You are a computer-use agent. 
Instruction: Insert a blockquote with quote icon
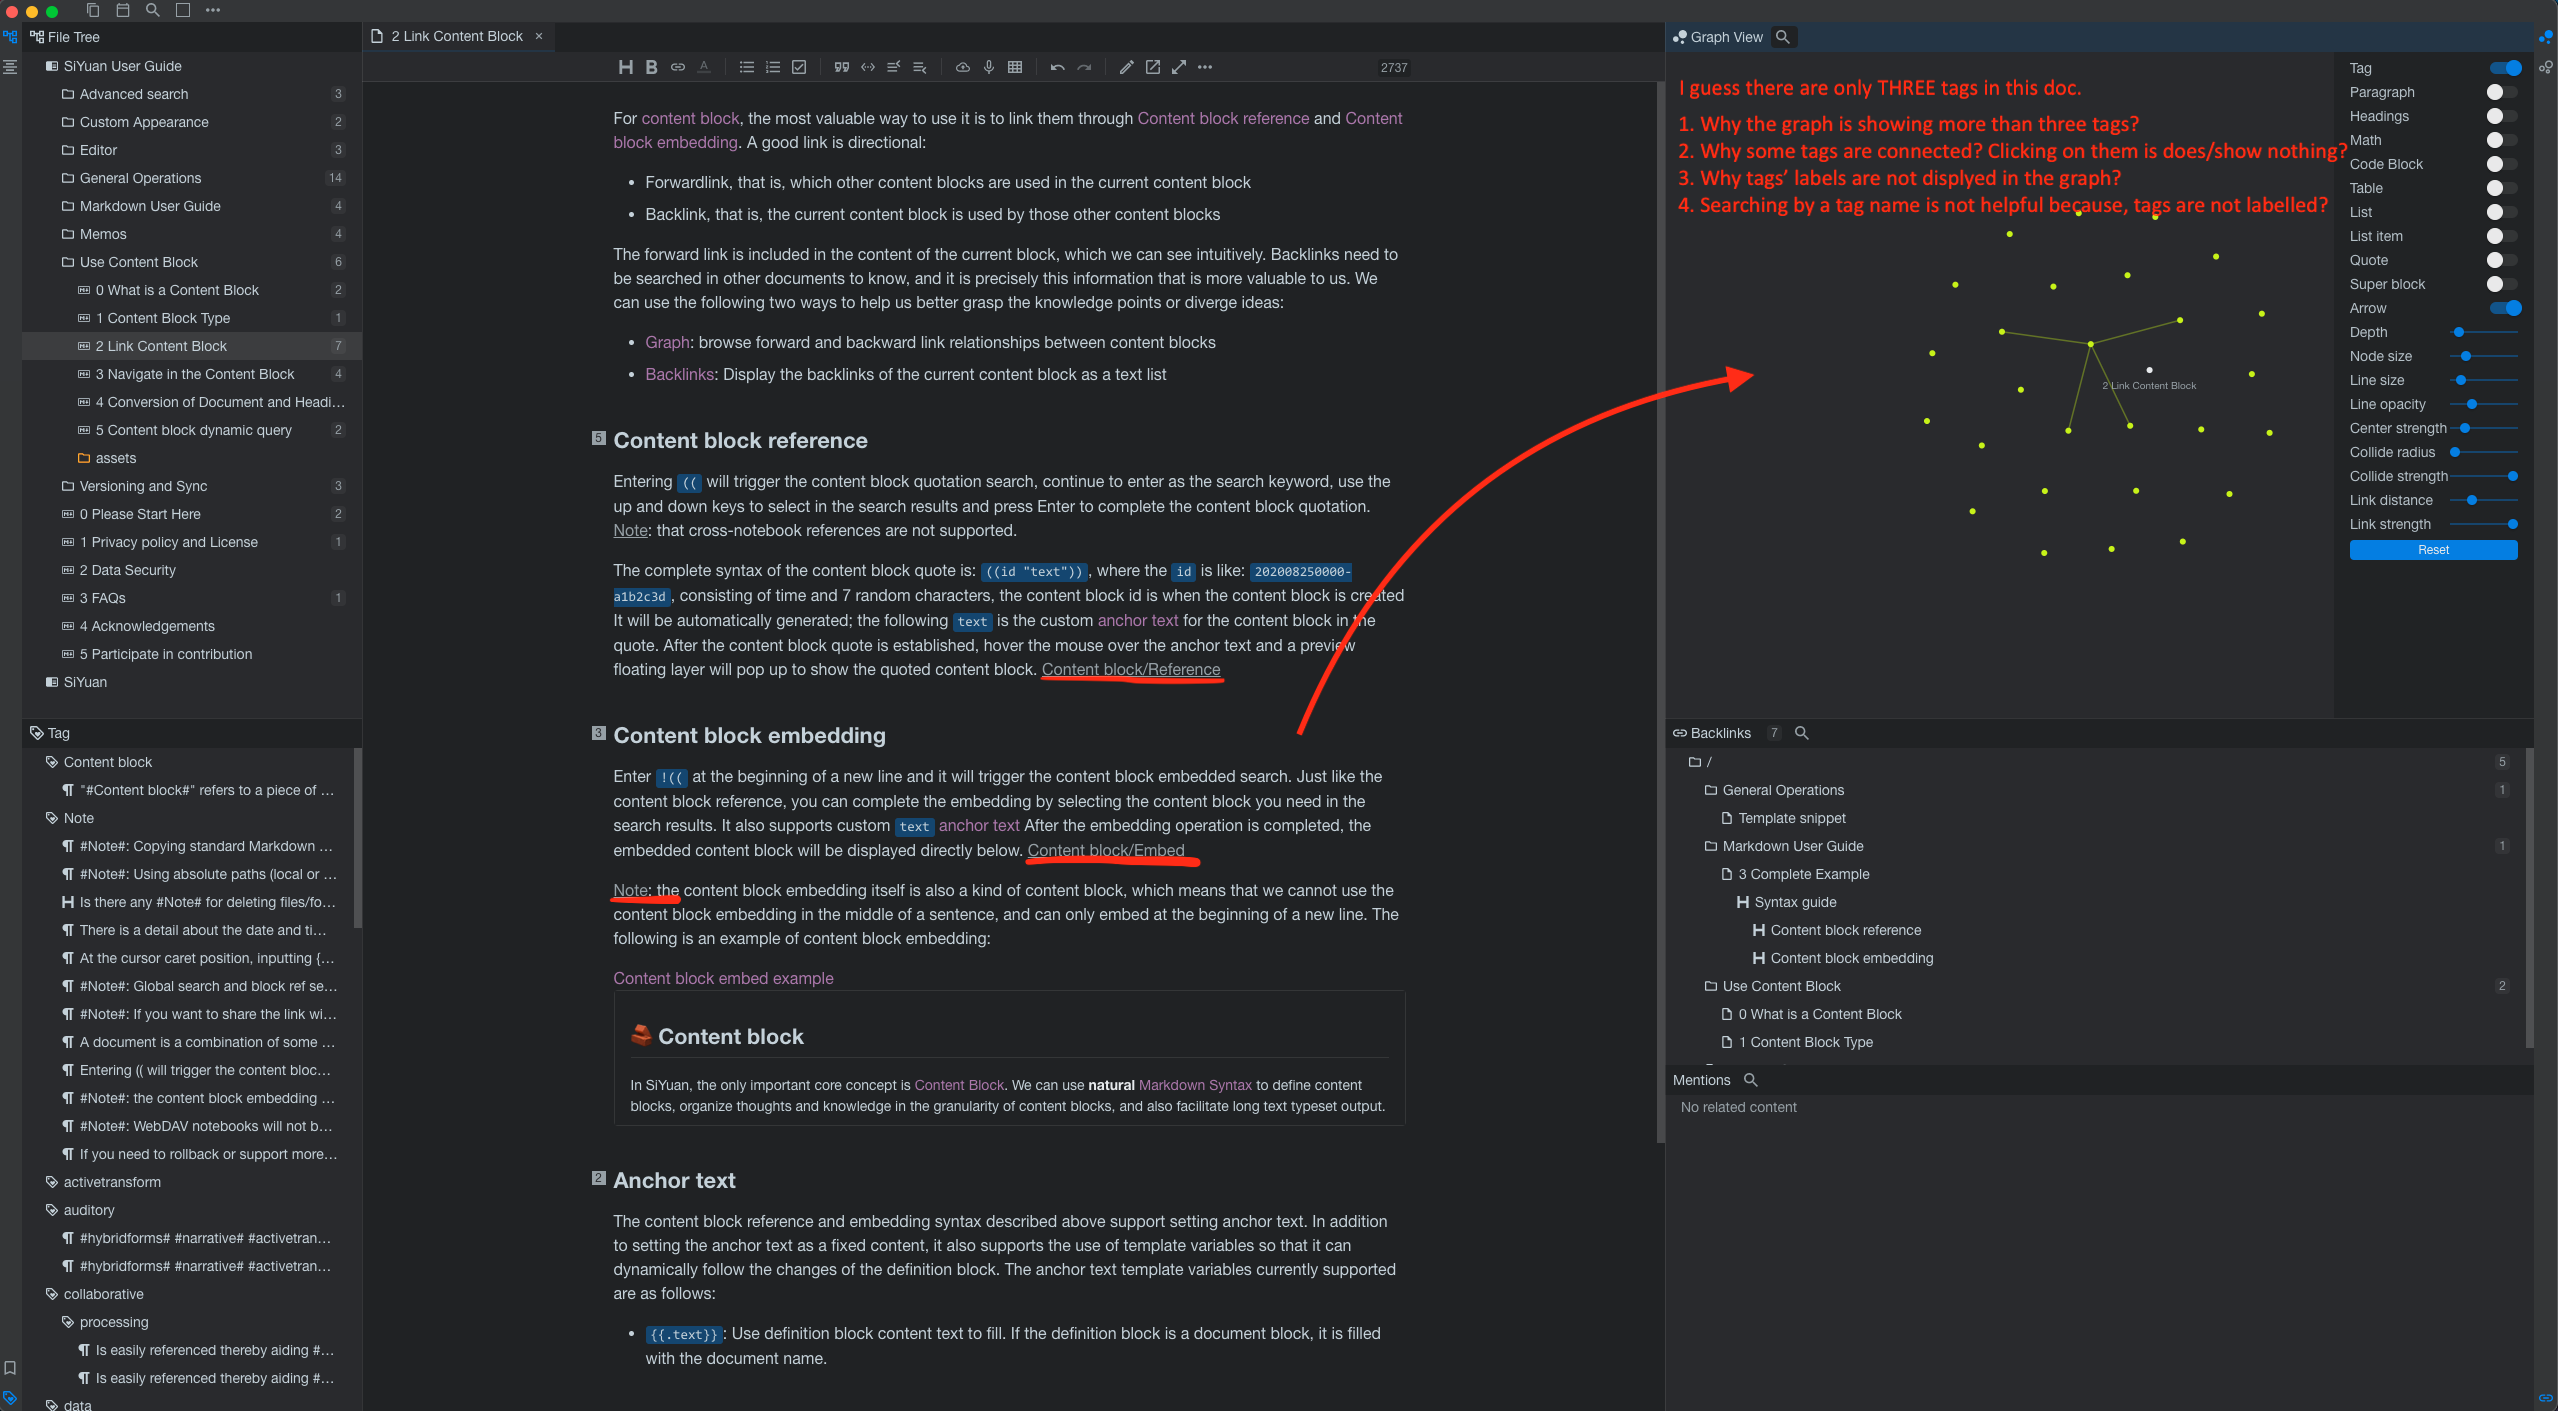coord(842,67)
